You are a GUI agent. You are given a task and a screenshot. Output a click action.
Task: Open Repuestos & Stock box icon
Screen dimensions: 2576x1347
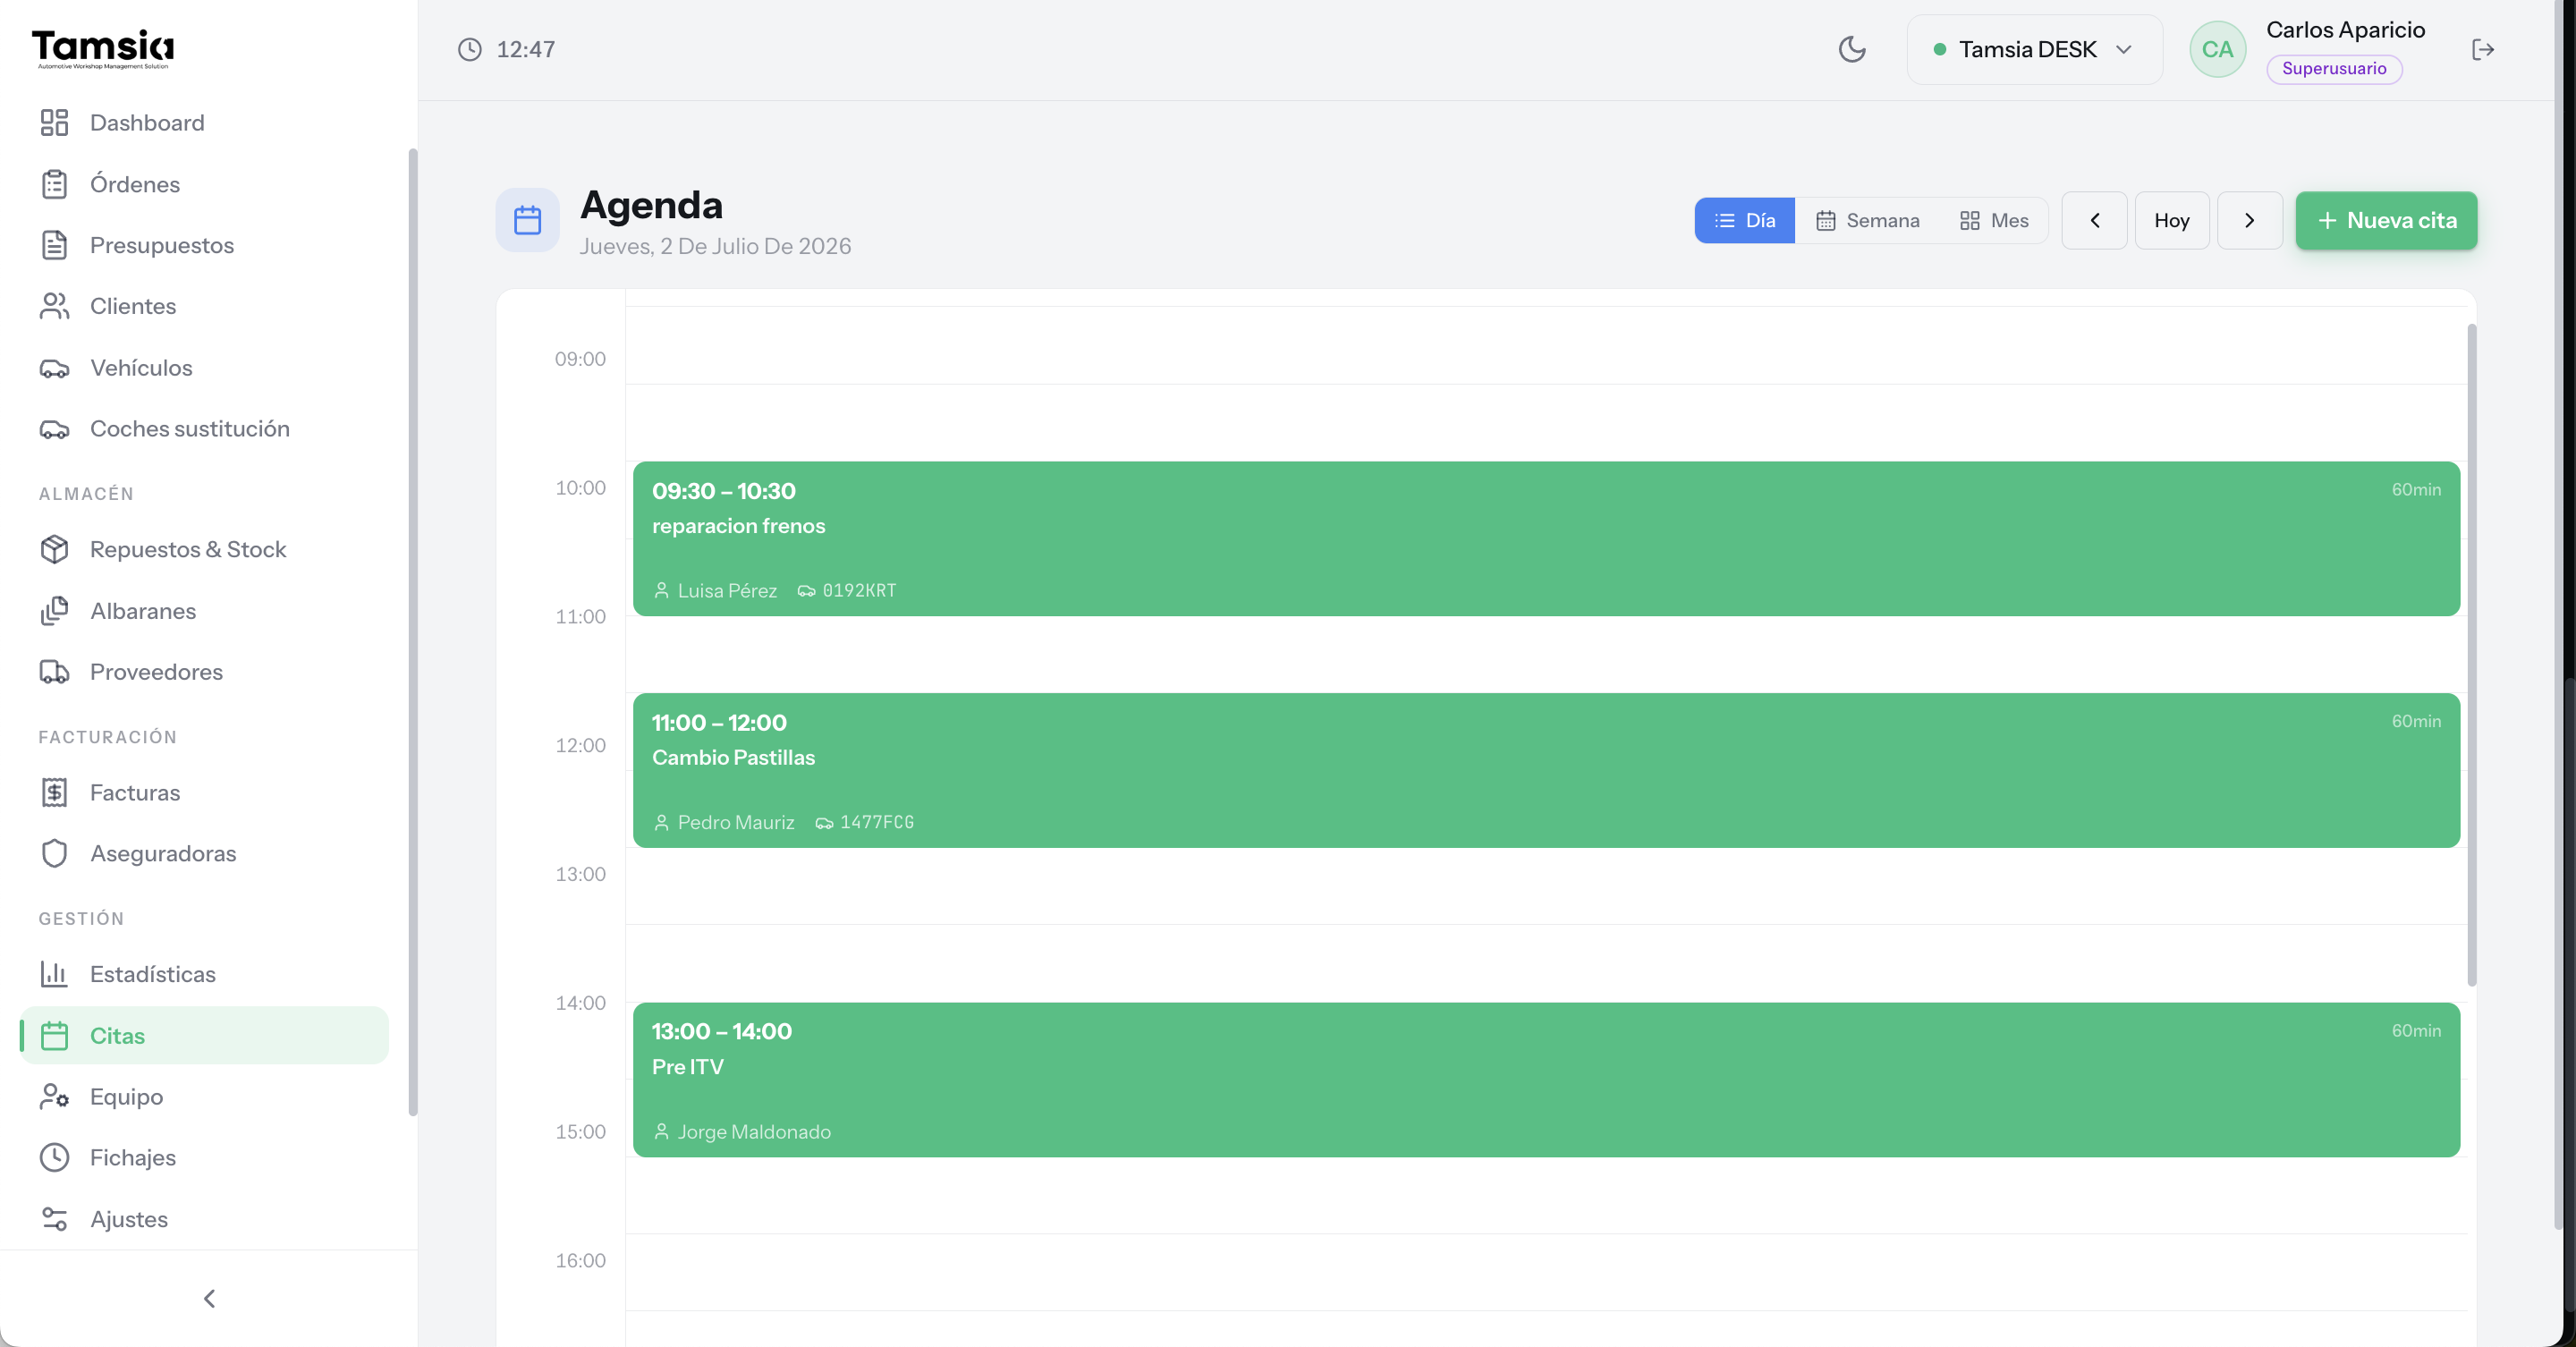pos(54,549)
